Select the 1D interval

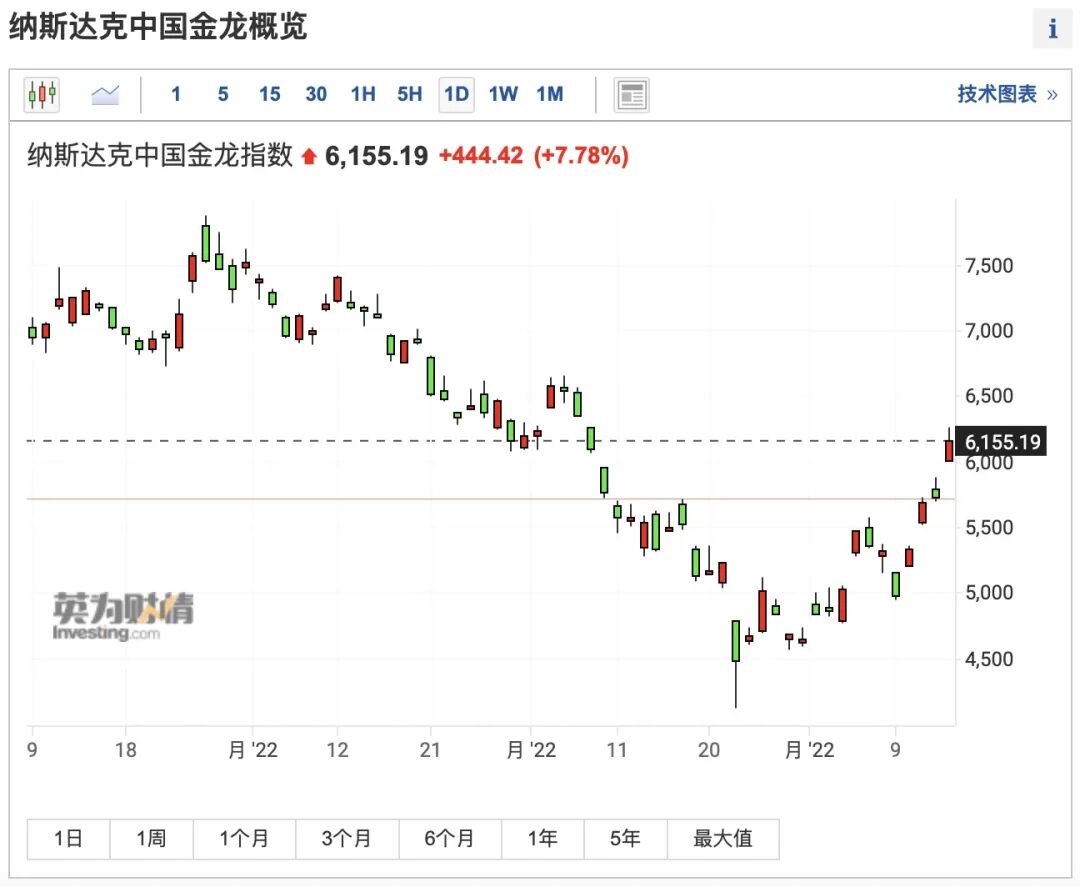pos(457,94)
